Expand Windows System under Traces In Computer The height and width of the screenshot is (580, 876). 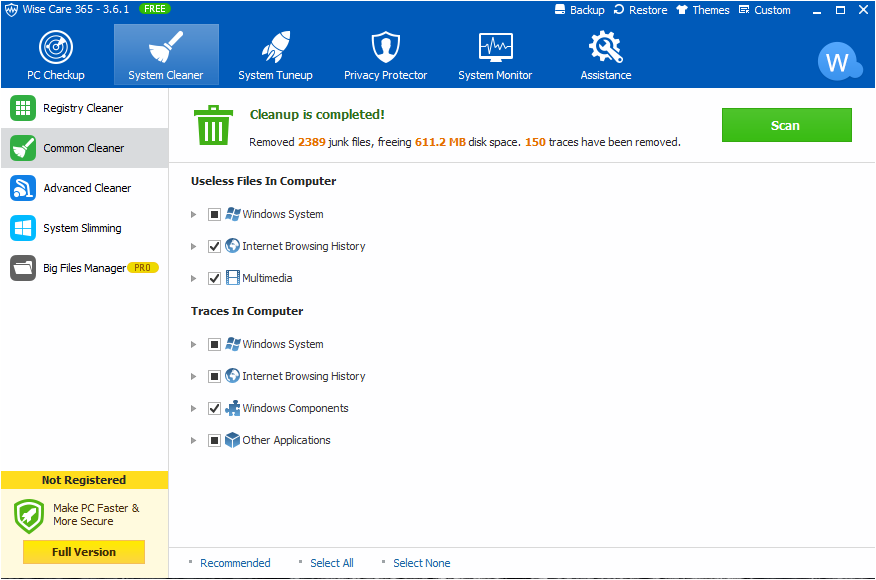pos(193,344)
